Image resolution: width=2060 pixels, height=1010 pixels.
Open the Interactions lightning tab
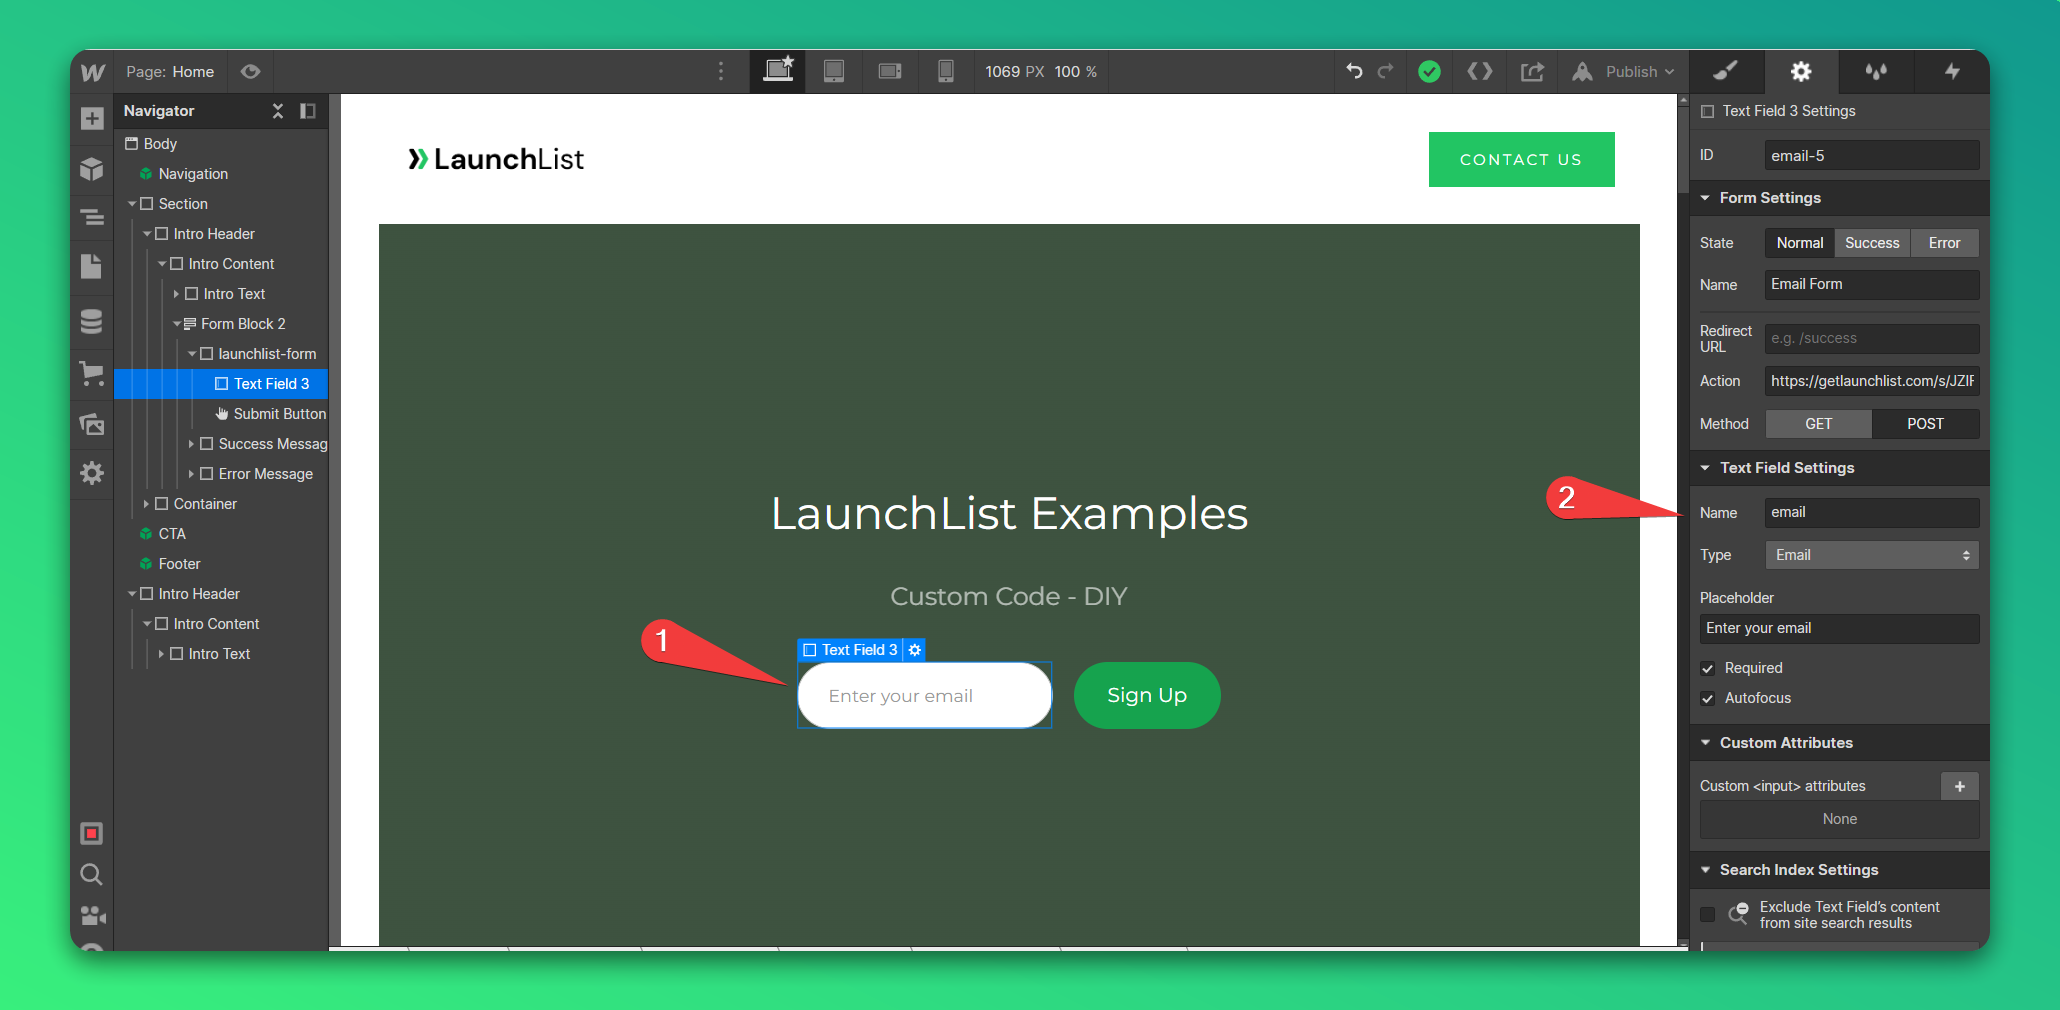[x=1951, y=71]
